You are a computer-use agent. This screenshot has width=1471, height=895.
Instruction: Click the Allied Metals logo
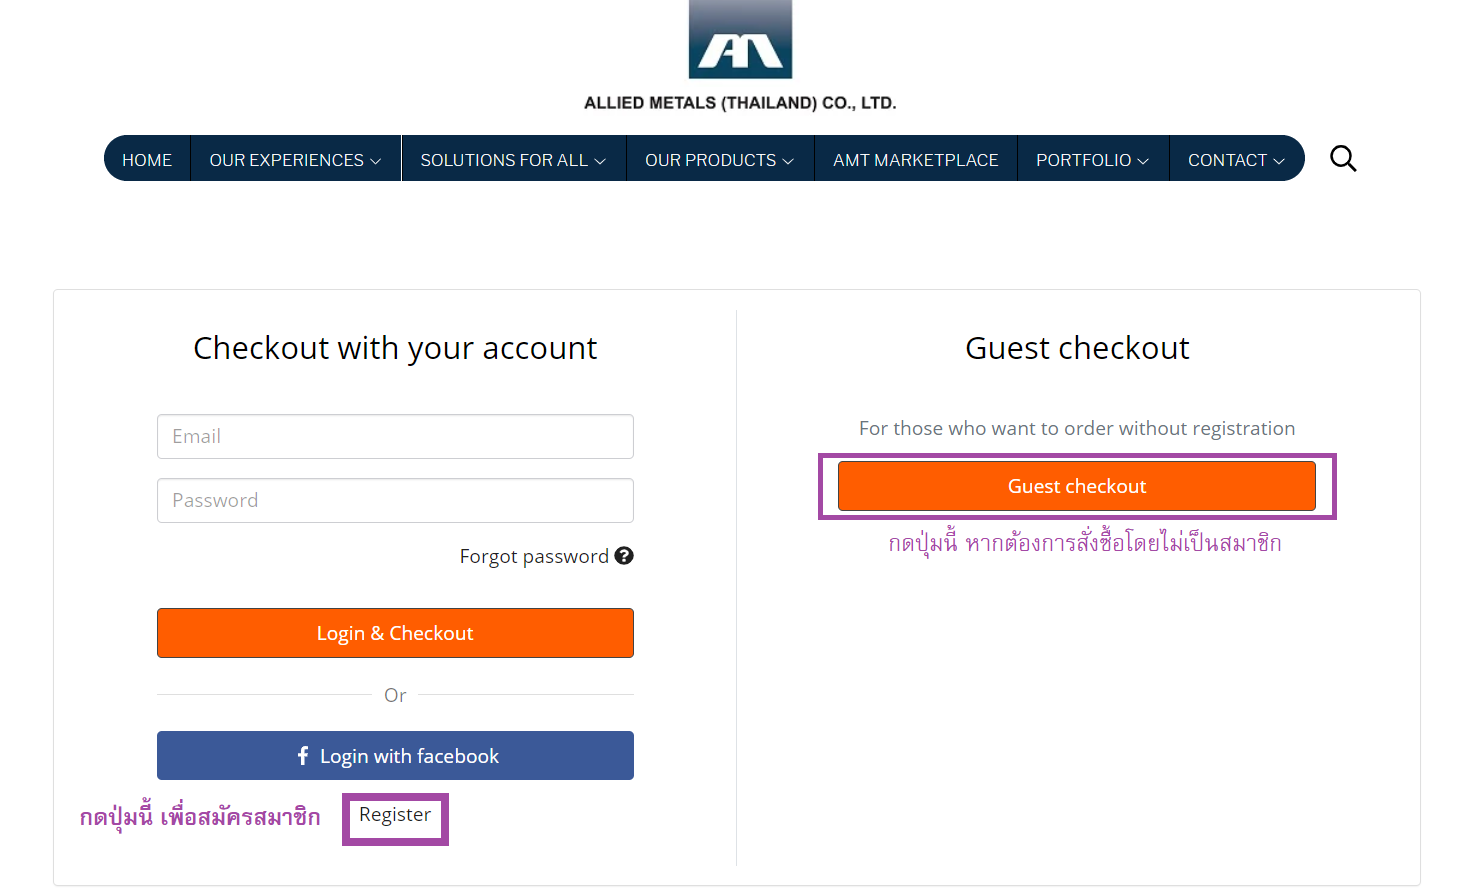(x=740, y=39)
